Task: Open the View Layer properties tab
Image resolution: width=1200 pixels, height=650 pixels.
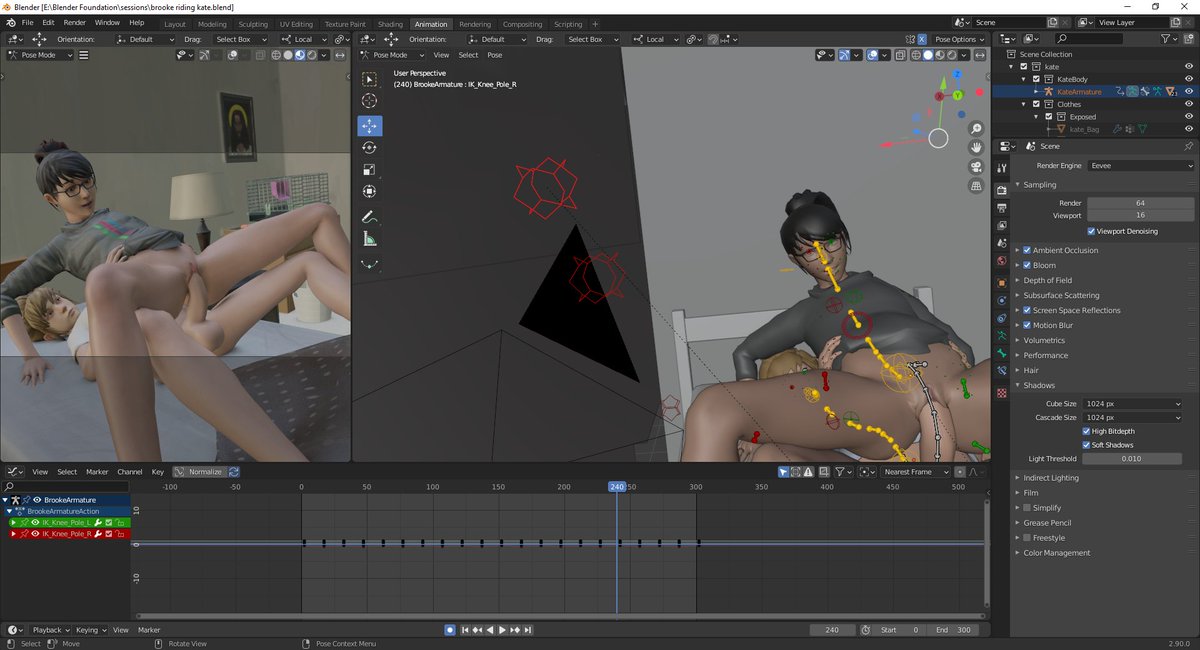Action: point(1002,226)
